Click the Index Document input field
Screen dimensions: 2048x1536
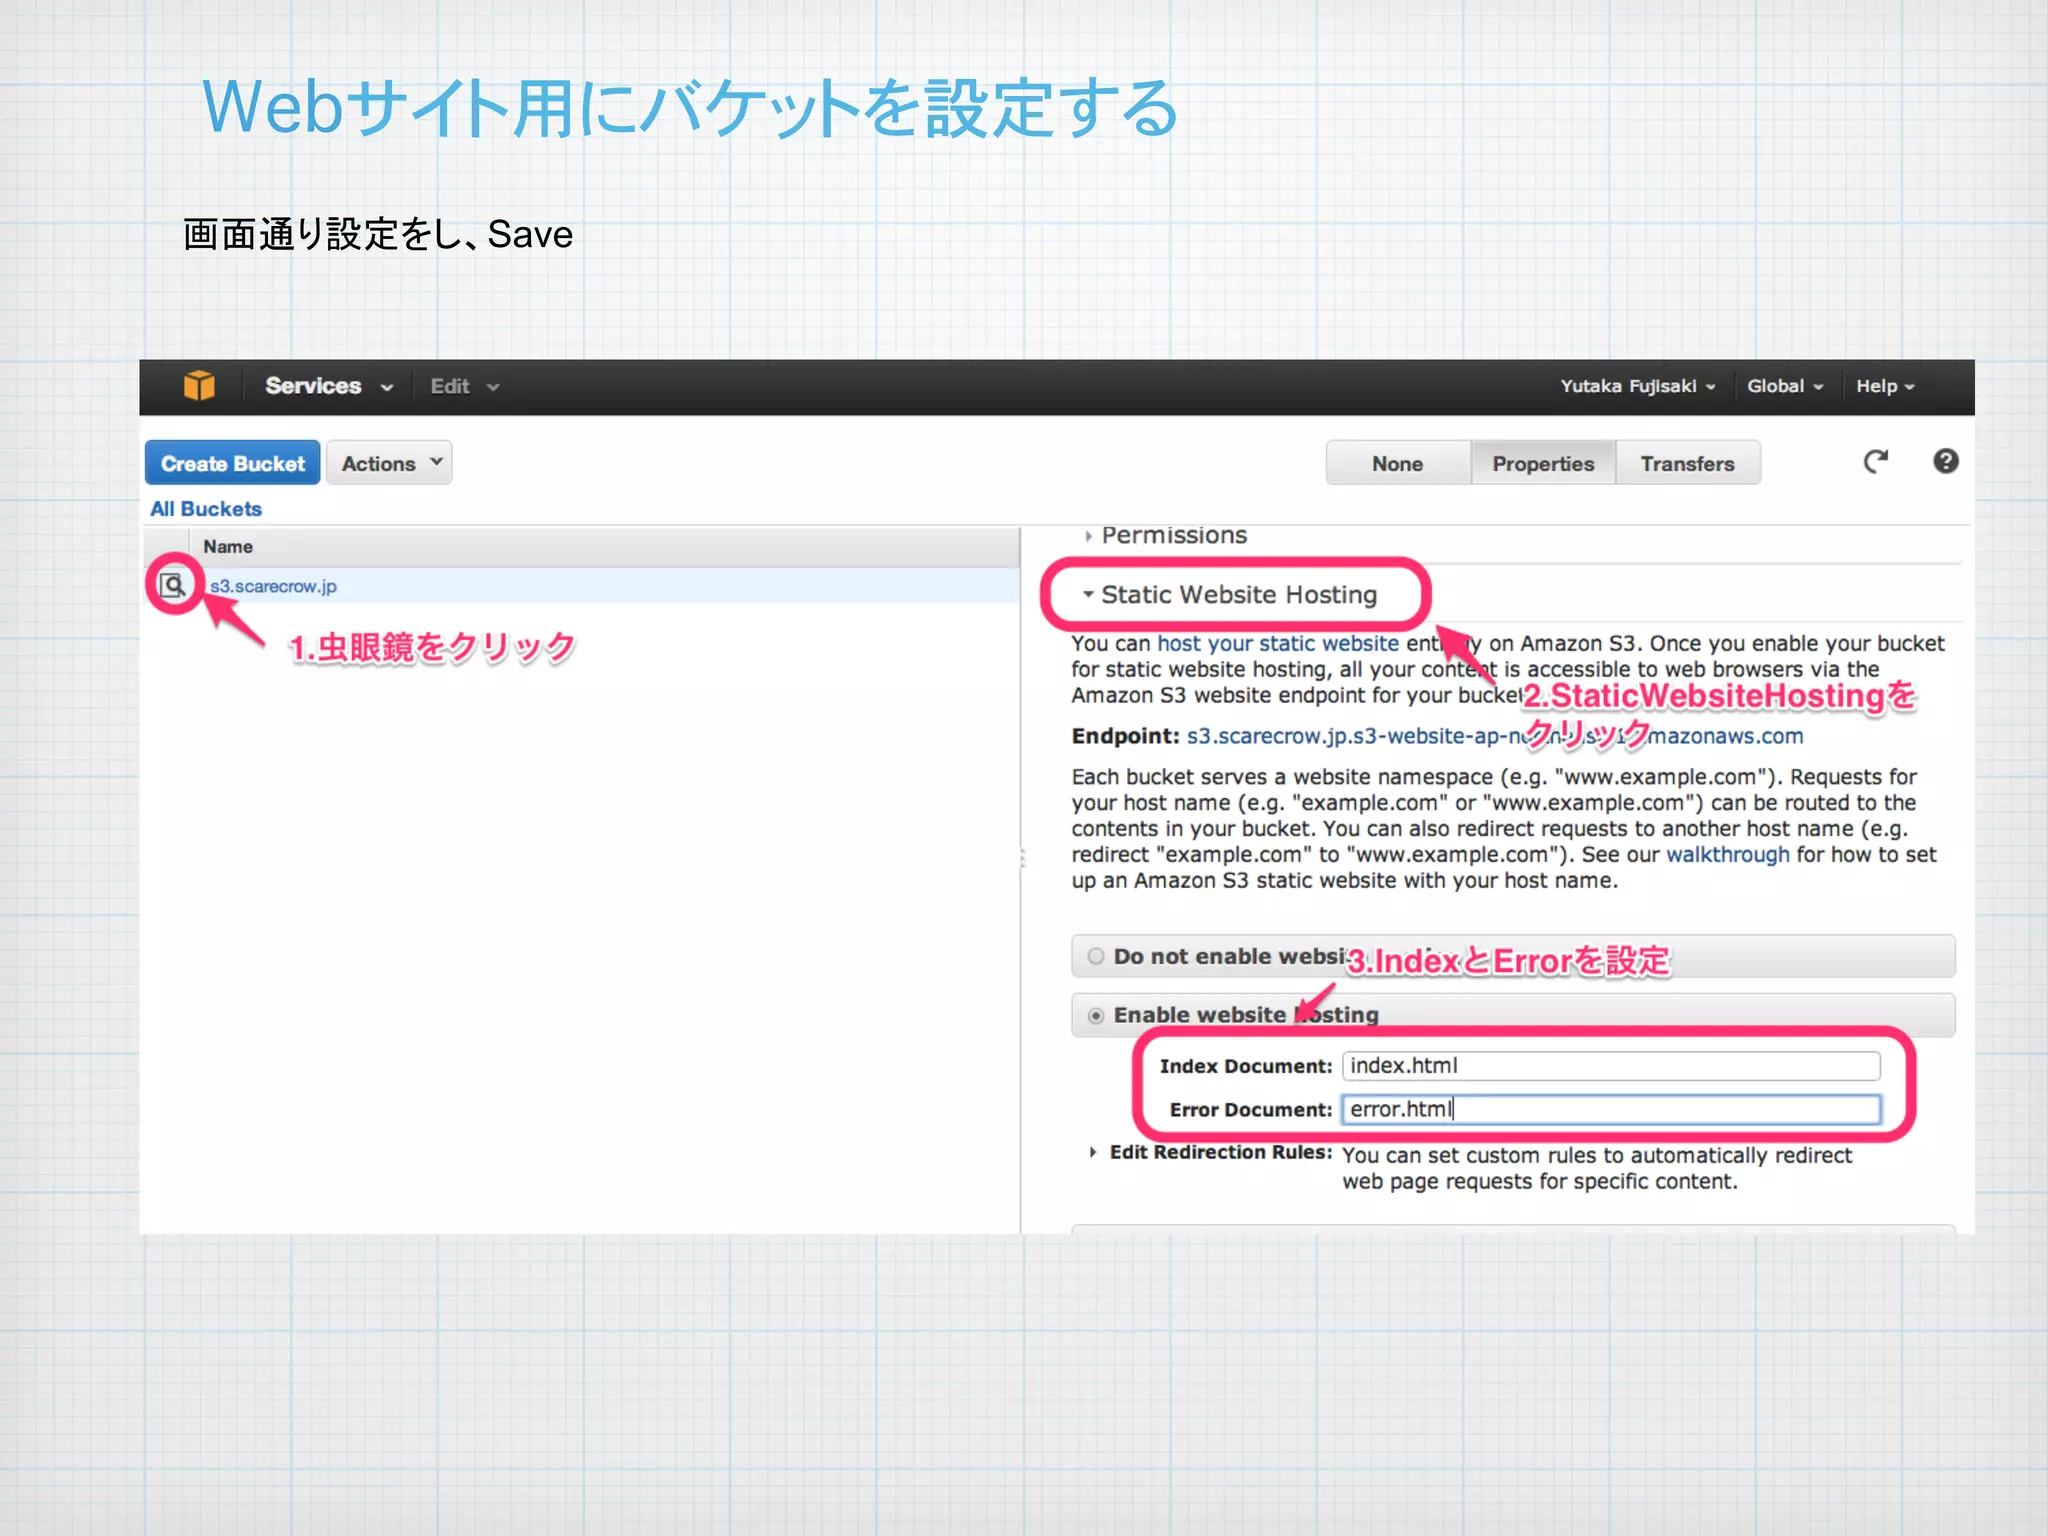tap(1610, 1066)
